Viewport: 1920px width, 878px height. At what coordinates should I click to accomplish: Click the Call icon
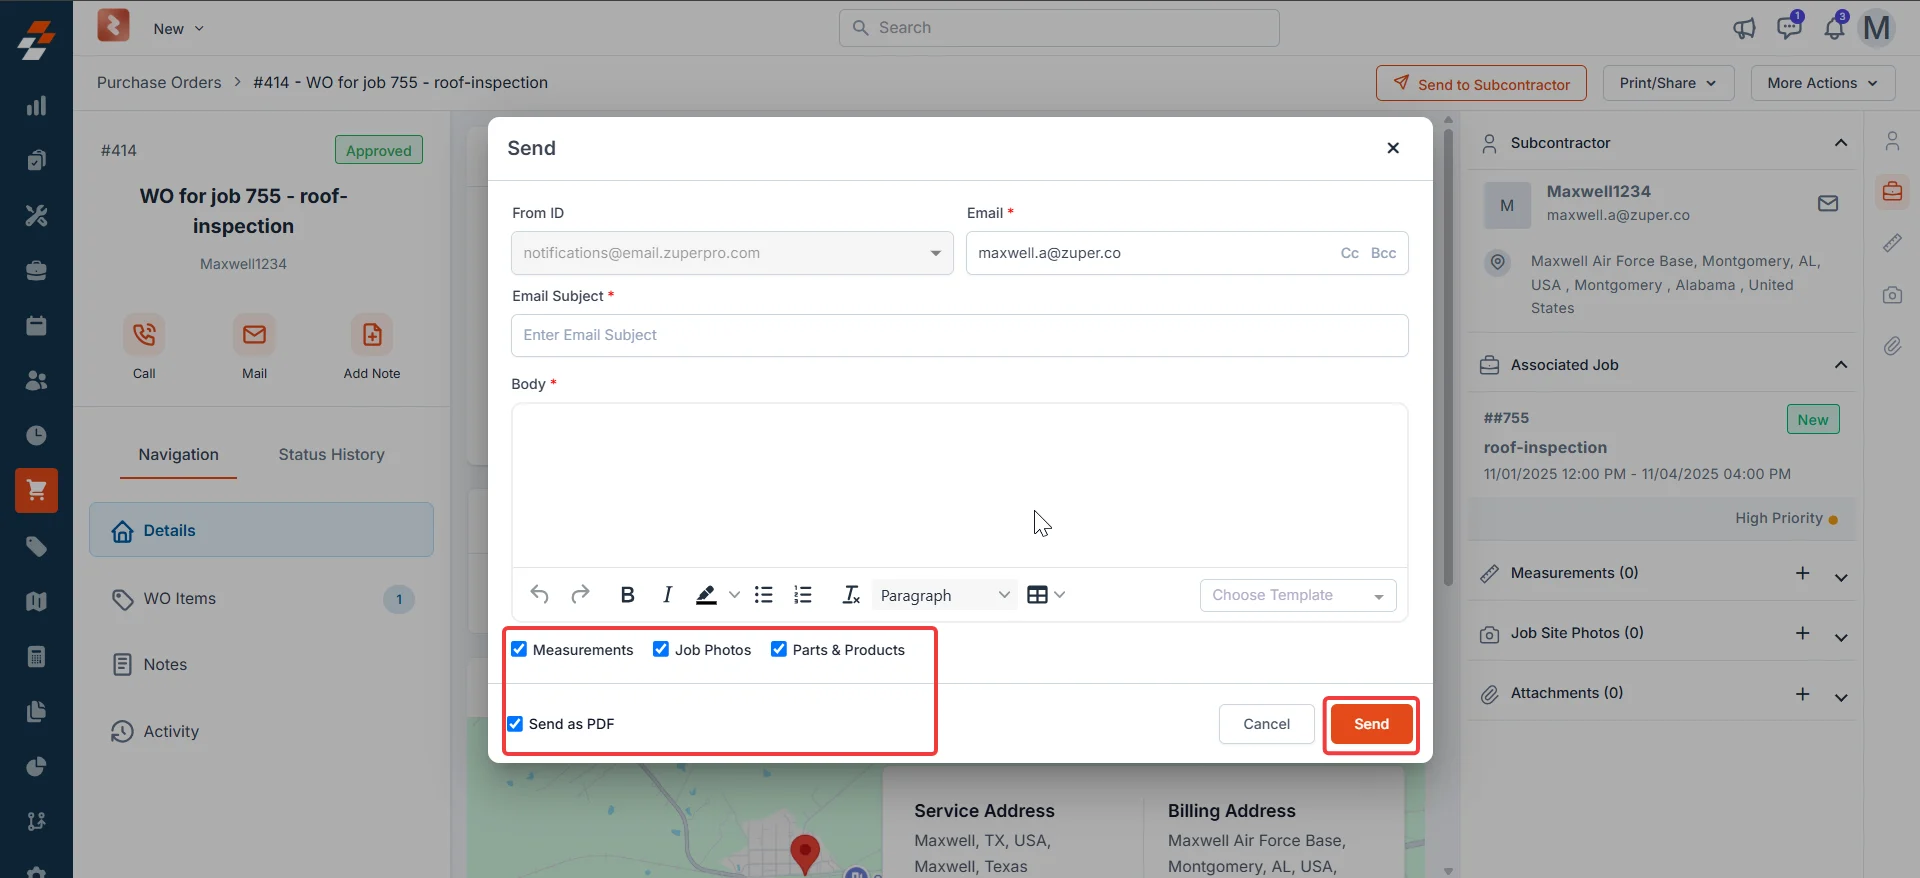coord(144,335)
